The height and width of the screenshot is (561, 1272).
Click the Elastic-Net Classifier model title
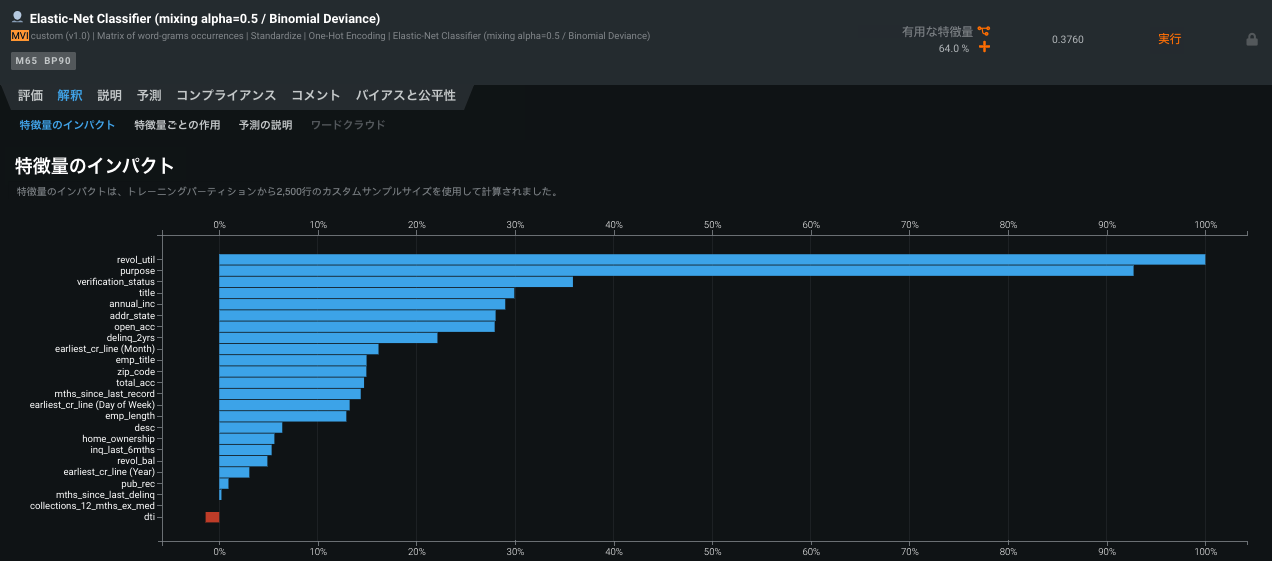(204, 19)
